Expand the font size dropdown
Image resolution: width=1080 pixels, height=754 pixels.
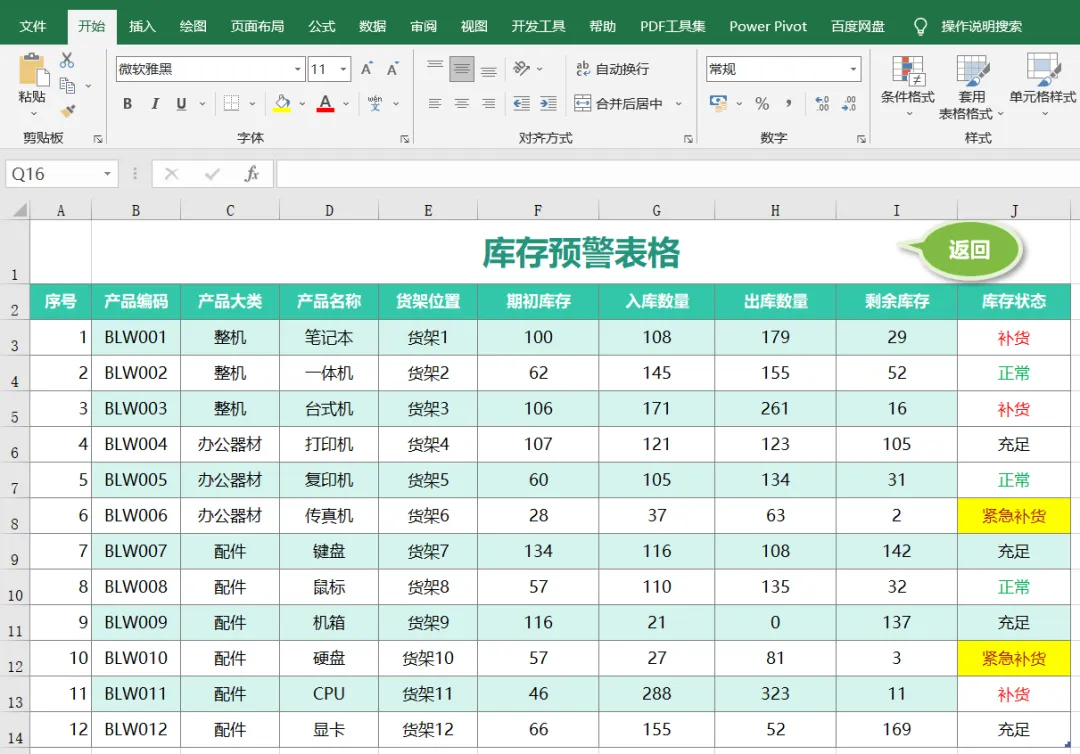pyautogui.click(x=343, y=69)
